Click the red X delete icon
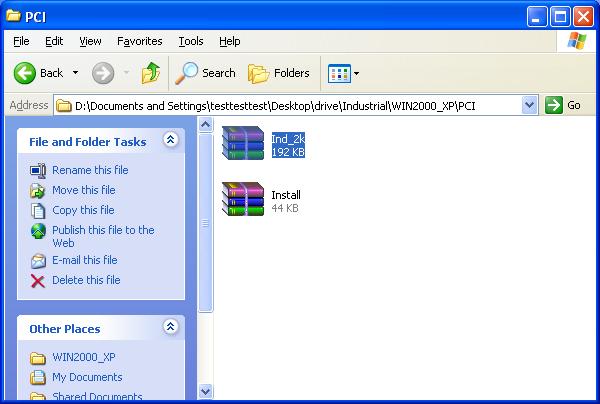Image resolution: width=600 pixels, height=404 pixels. coord(38,281)
